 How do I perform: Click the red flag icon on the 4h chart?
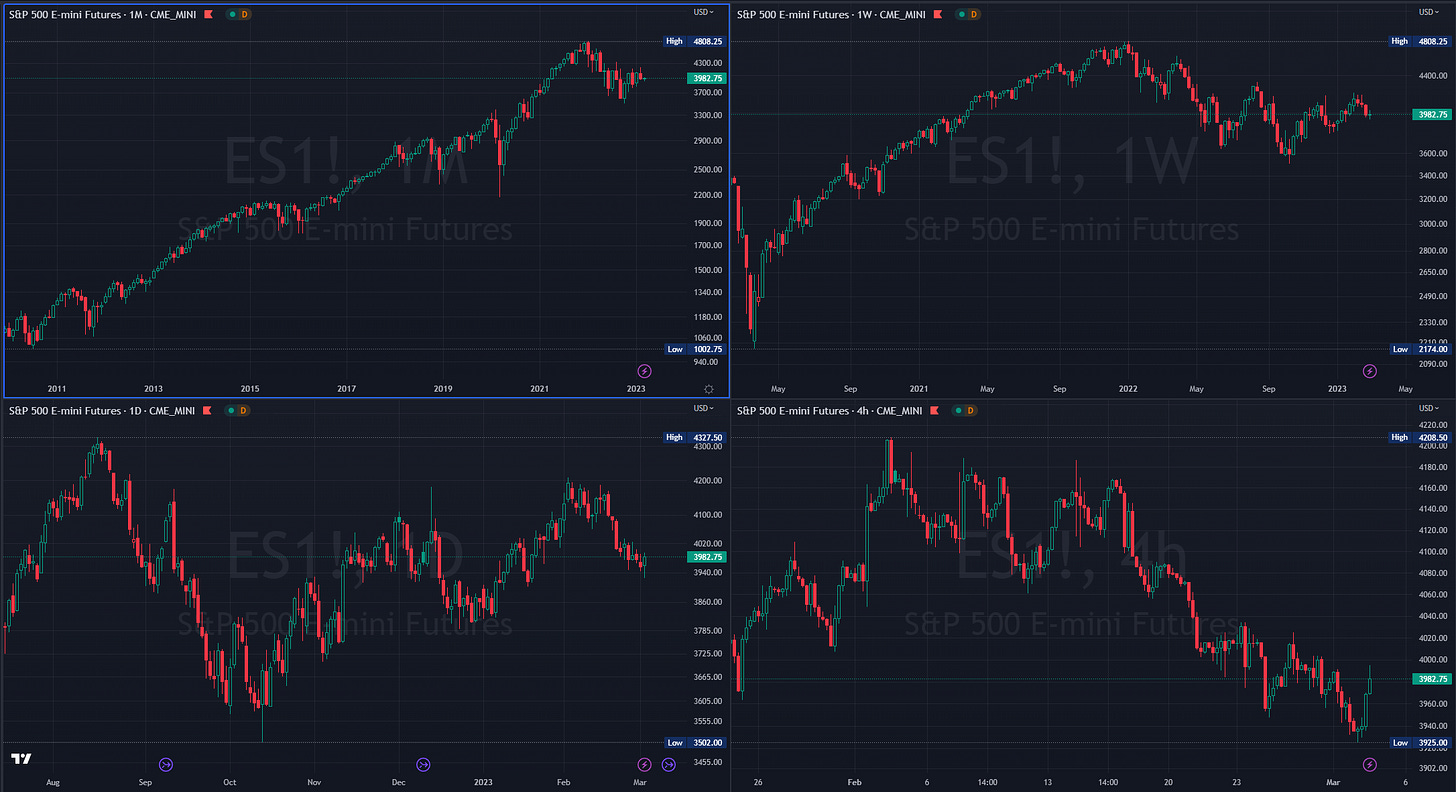coord(936,410)
